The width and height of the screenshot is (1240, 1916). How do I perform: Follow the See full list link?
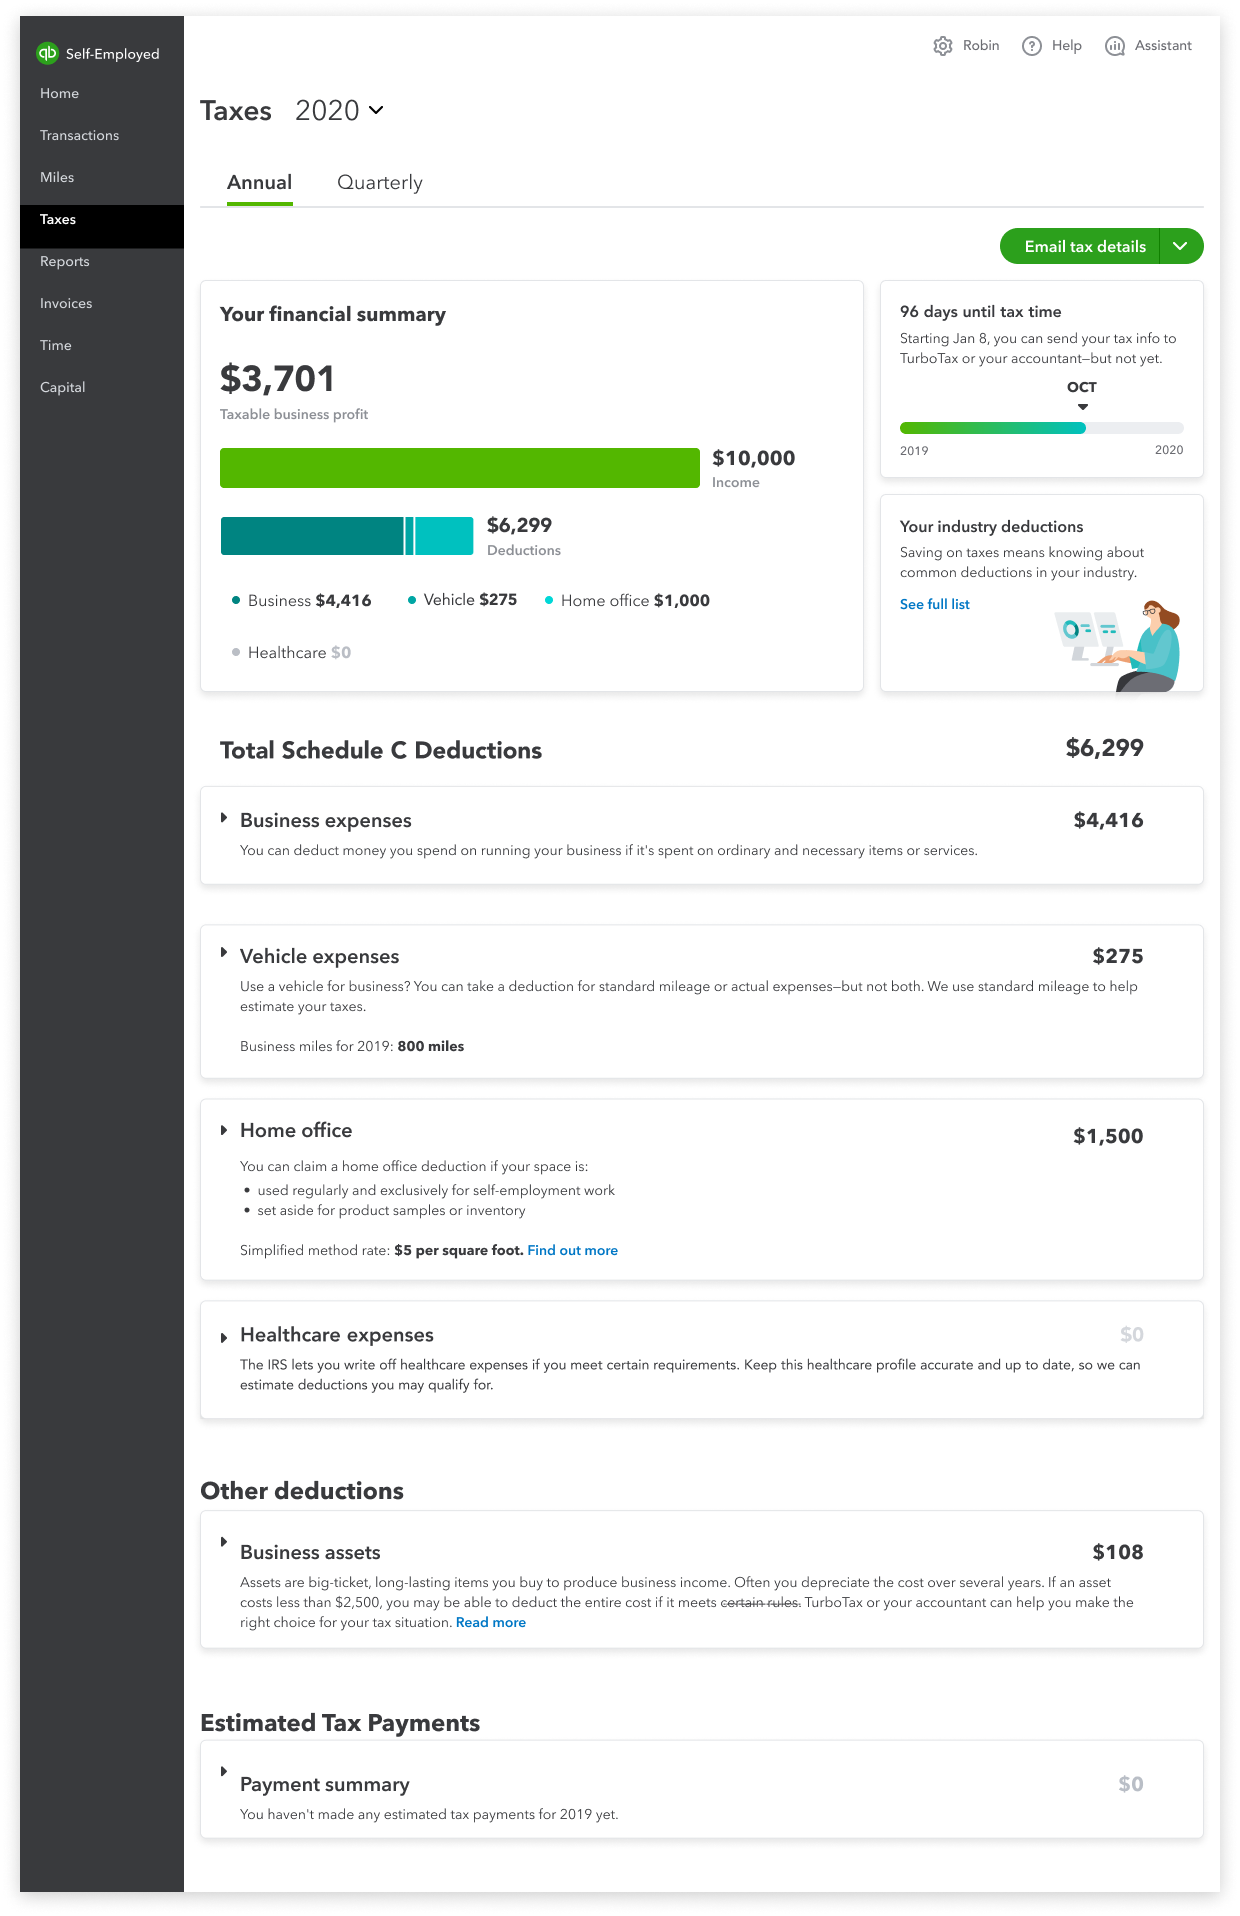934,604
